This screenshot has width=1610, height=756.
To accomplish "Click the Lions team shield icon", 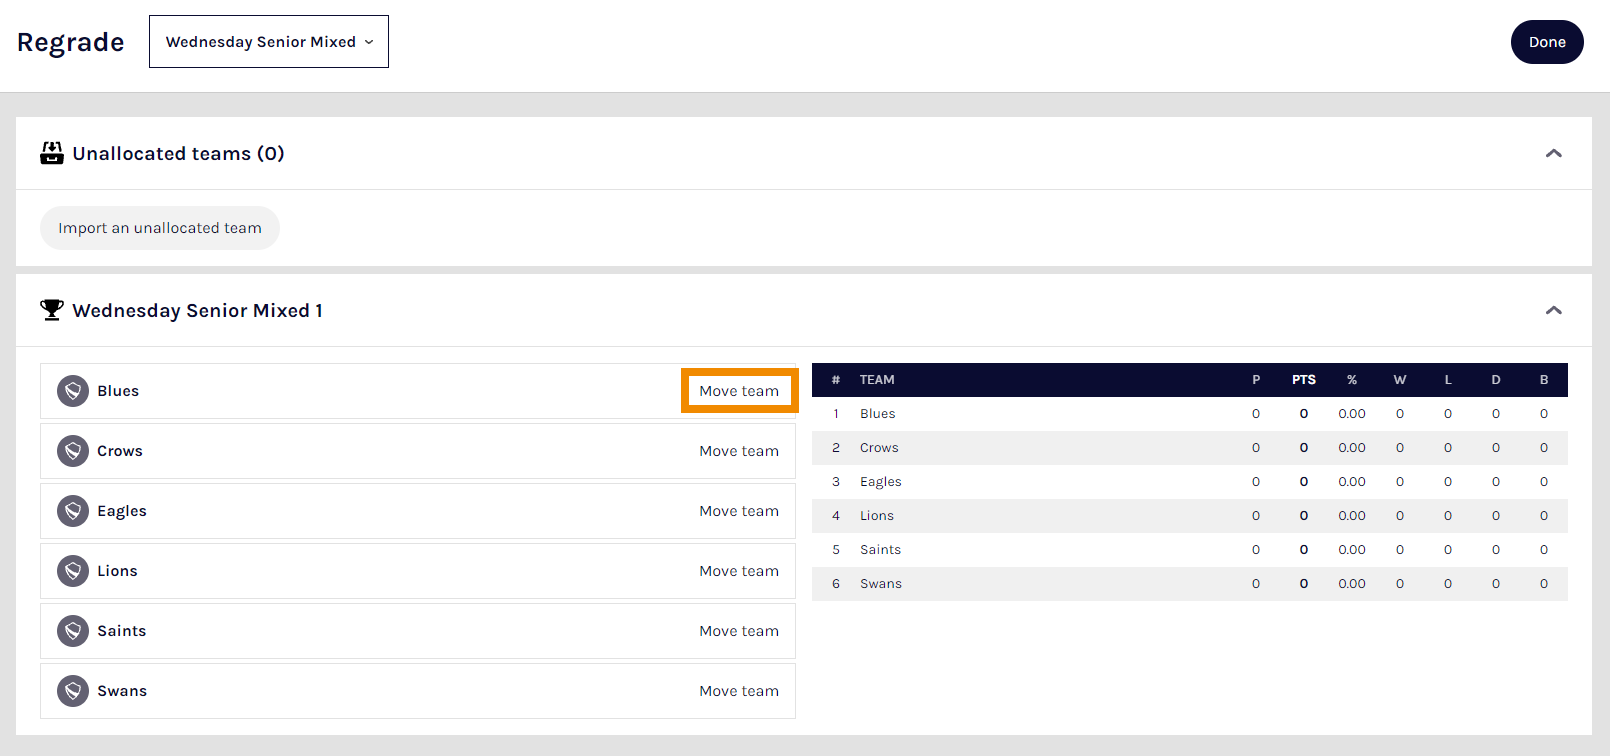I will (73, 571).
